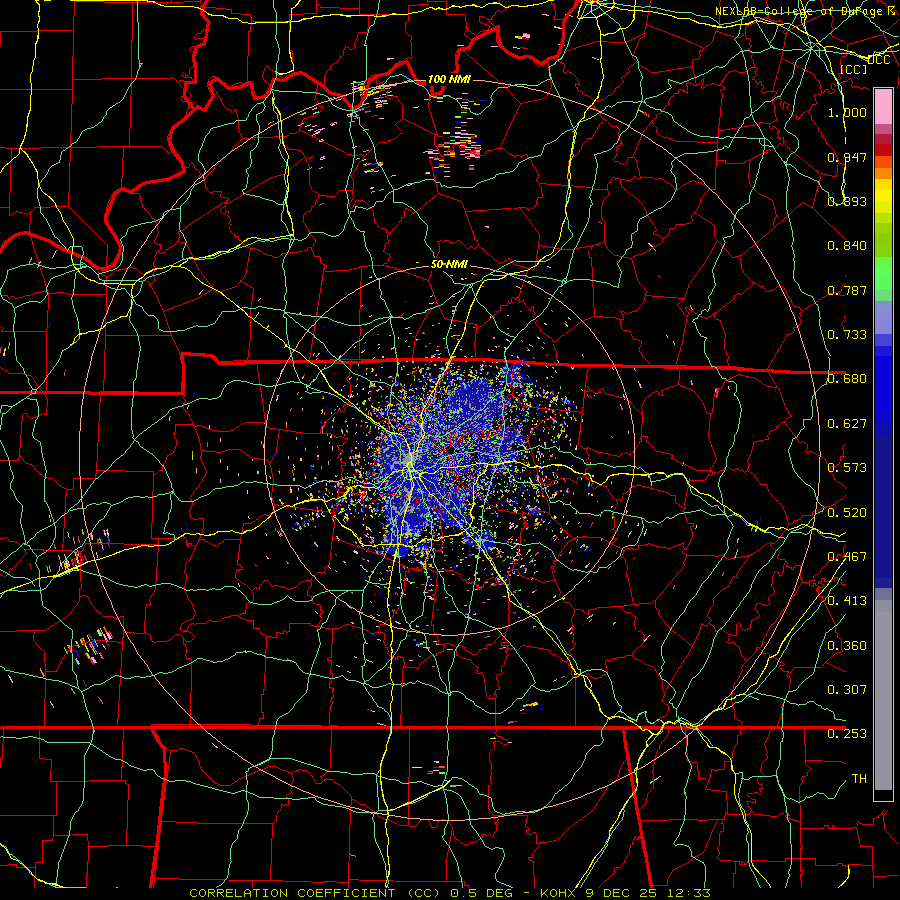Click the KOHX radar site identifier
This screenshot has width=900, height=900.
[x=560, y=893]
